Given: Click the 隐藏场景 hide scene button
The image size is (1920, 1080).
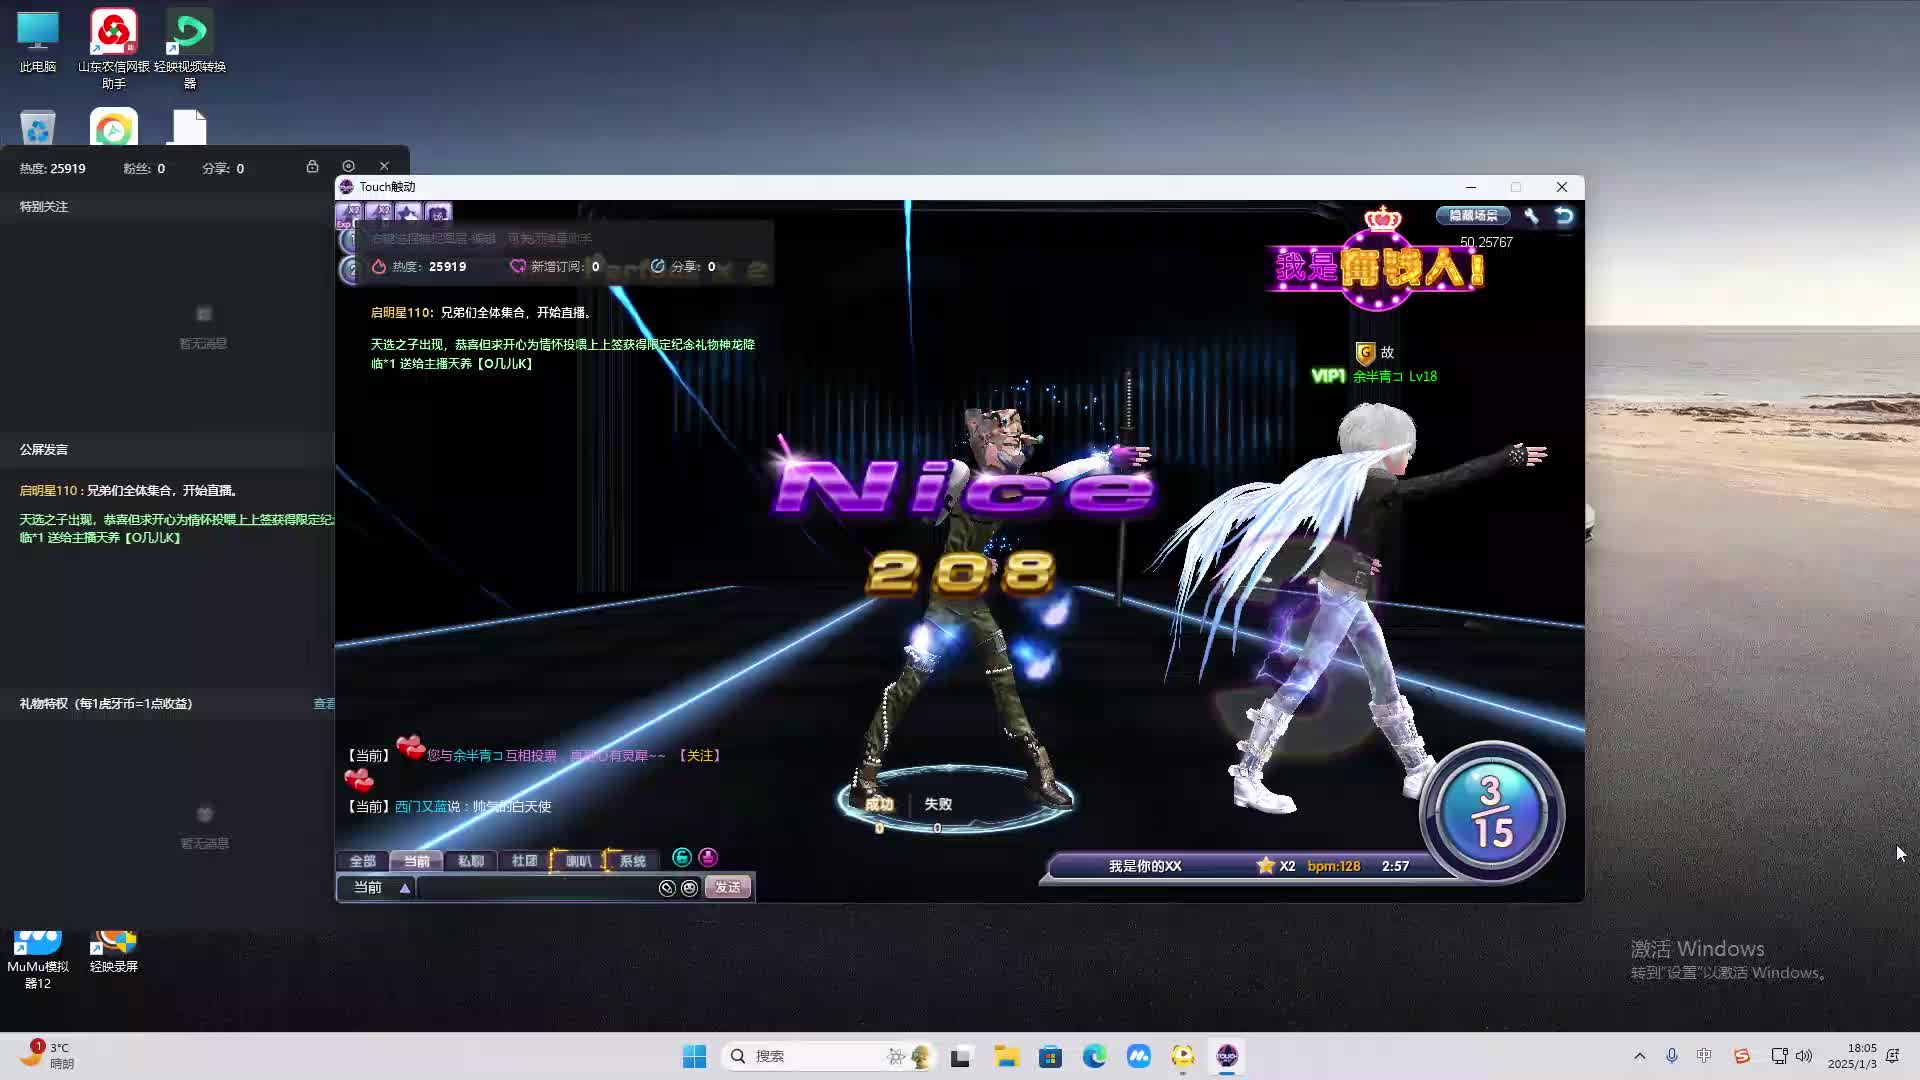Looking at the screenshot, I should [1473, 215].
